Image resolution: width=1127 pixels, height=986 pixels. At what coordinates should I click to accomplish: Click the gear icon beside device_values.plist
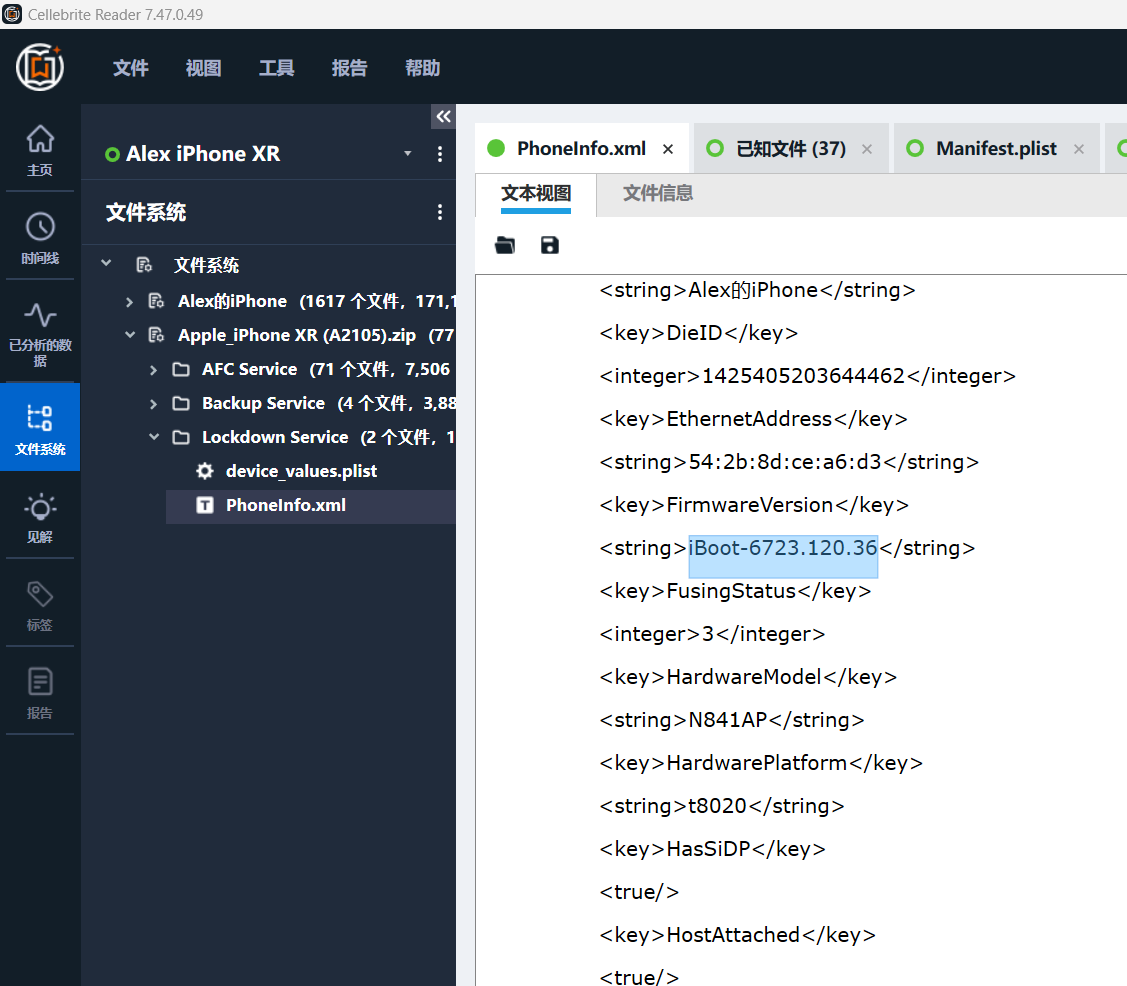point(205,471)
